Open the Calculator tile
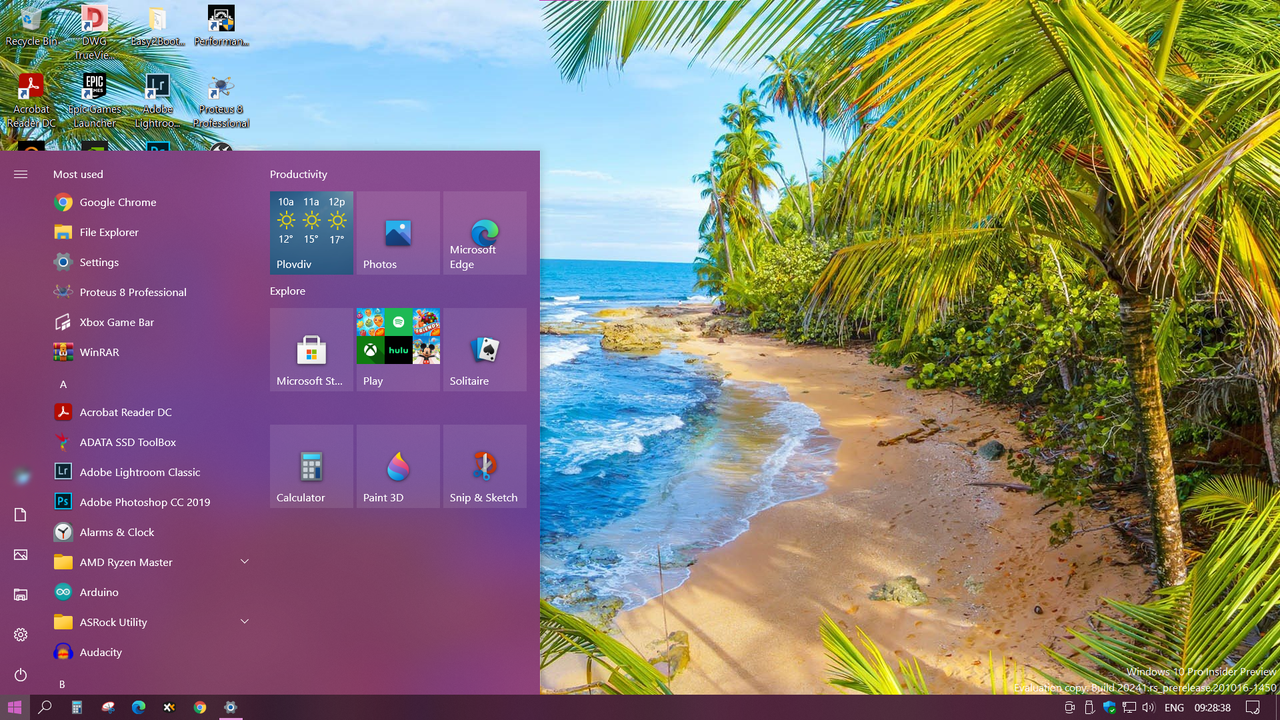 click(311, 466)
